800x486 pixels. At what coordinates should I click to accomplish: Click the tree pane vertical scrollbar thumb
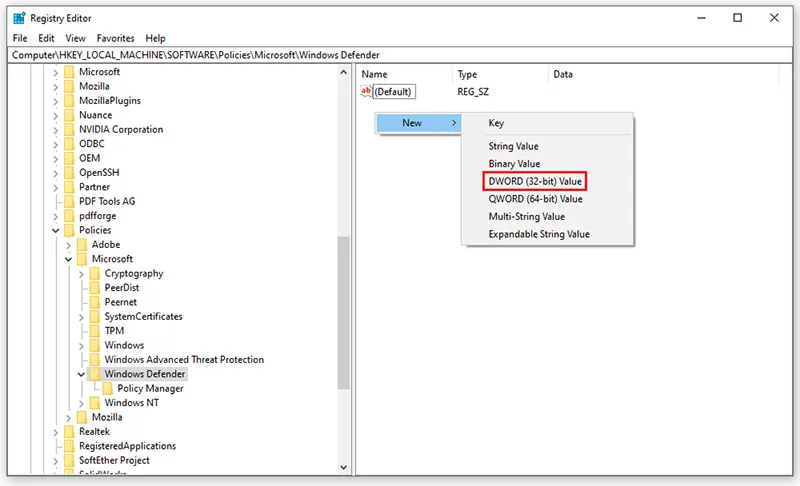click(343, 313)
